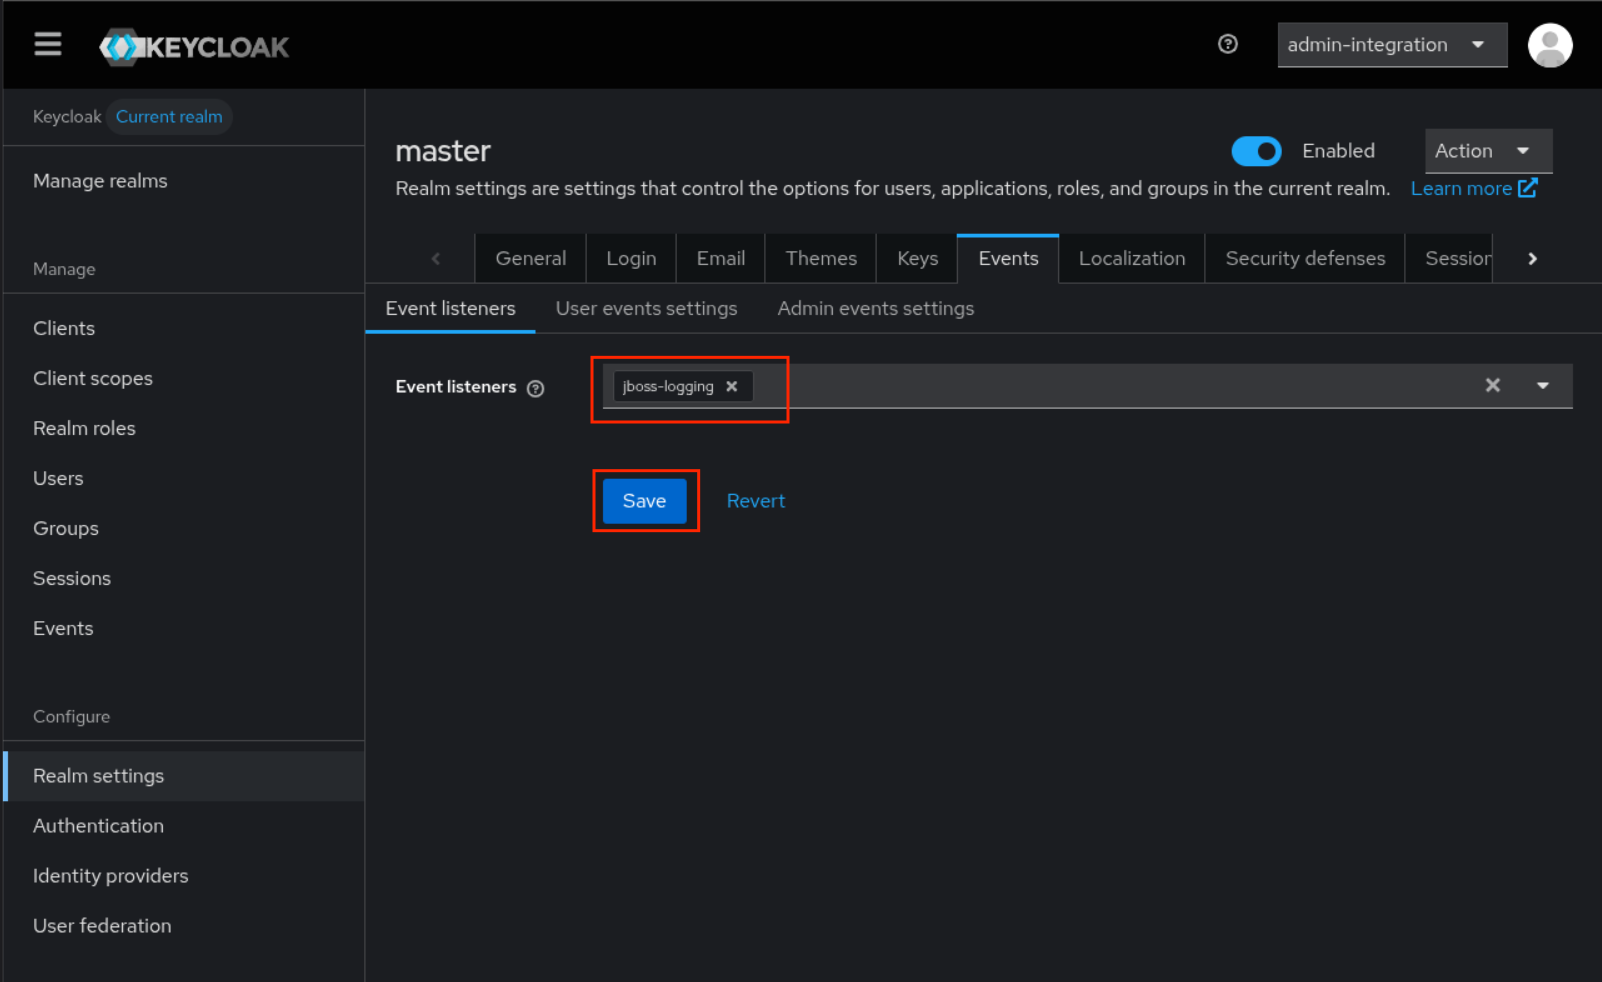Follow the Learn more link

coord(1472,189)
